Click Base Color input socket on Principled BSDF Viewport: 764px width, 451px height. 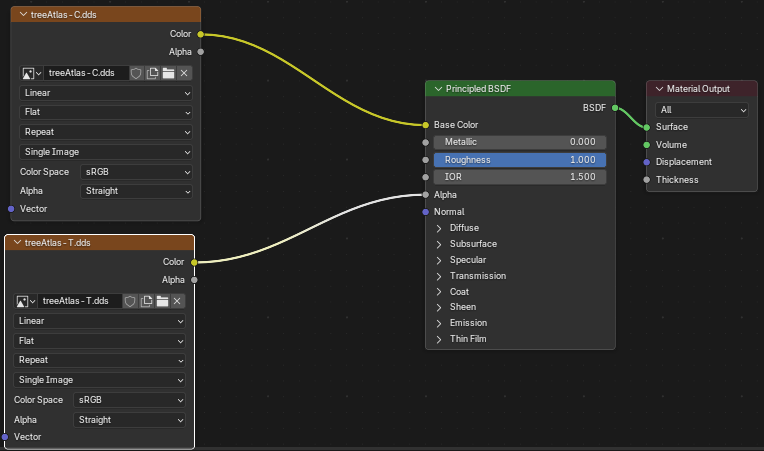coord(426,125)
